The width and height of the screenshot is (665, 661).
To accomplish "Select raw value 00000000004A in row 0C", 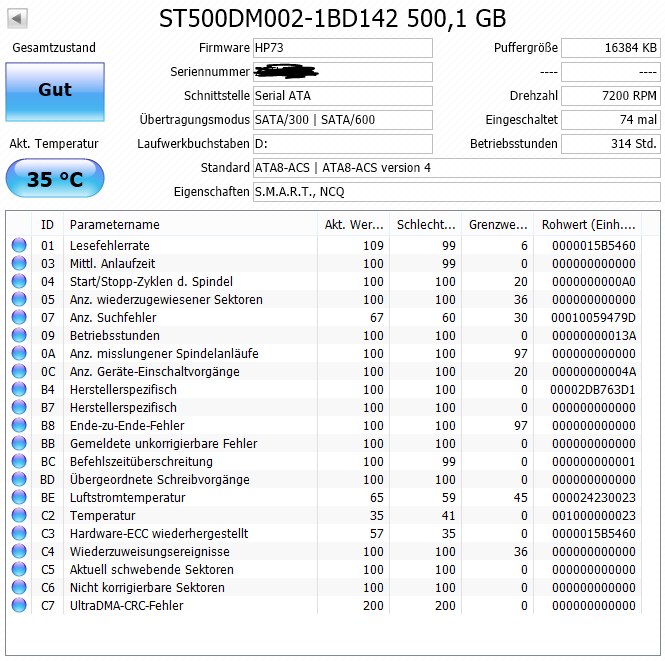I will tap(593, 372).
